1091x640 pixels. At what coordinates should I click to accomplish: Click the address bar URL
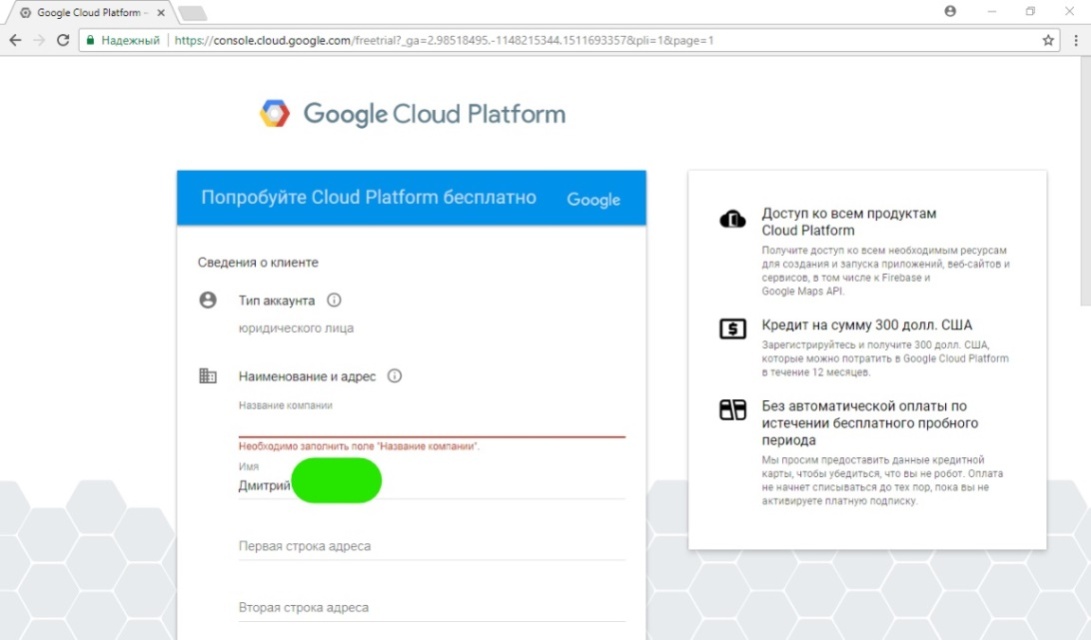[x=444, y=40]
